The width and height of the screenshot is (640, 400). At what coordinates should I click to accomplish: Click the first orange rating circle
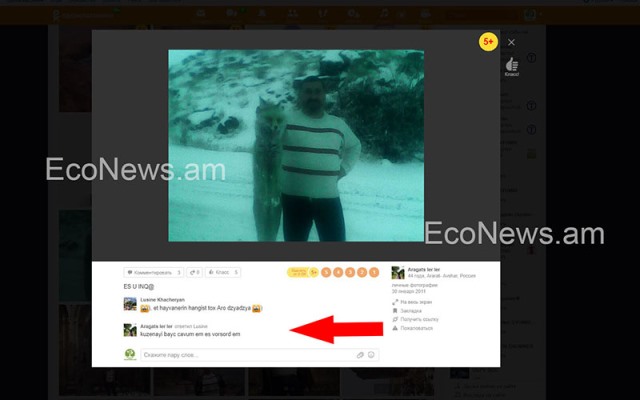coord(326,272)
